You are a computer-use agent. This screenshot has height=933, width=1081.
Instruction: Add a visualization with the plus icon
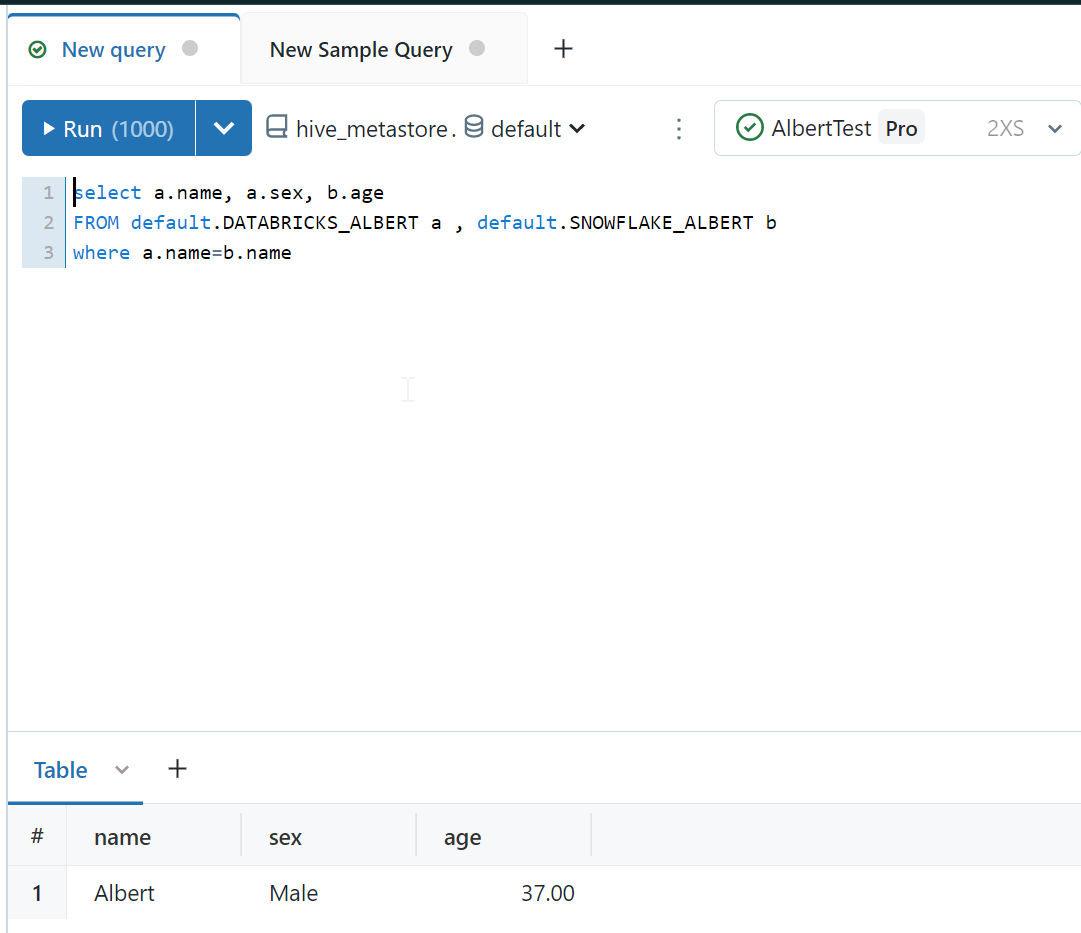click(177, 769)
